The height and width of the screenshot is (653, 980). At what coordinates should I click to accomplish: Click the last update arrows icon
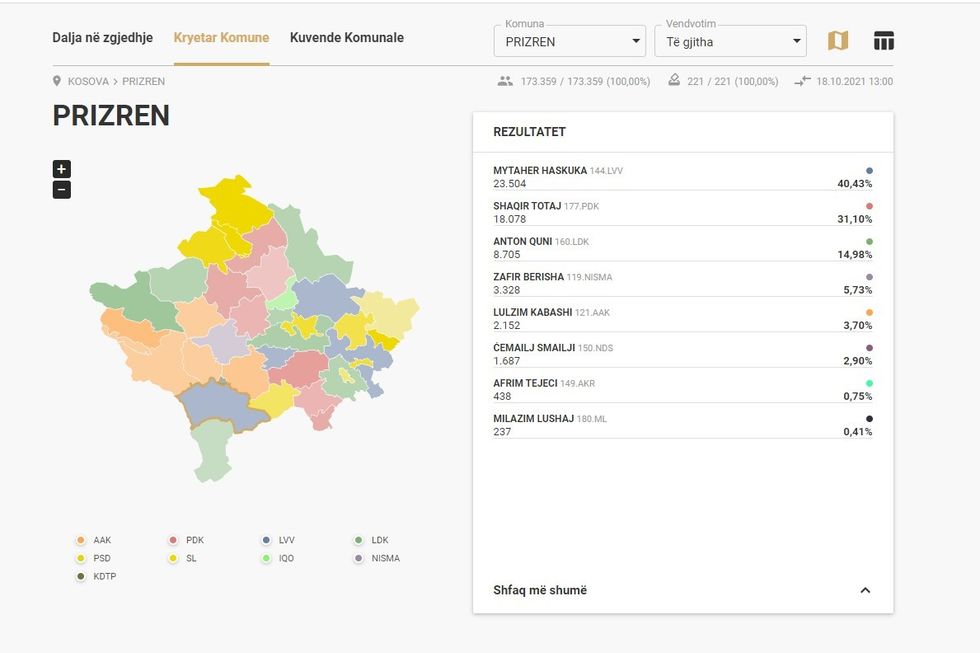tap(802, 81)
